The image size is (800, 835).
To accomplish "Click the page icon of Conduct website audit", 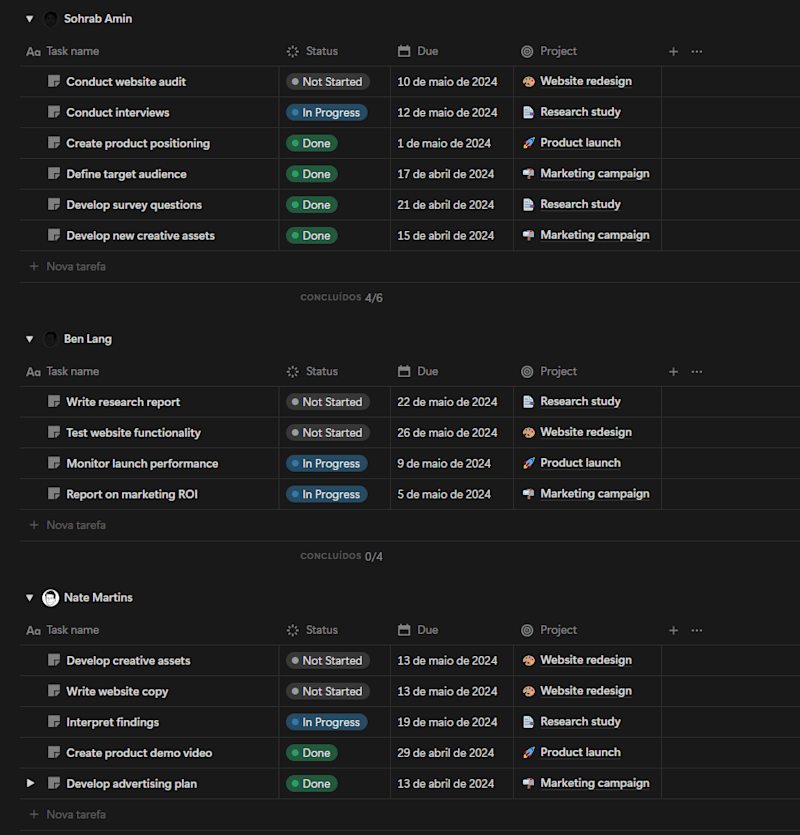I will click(x=54, y=81).
